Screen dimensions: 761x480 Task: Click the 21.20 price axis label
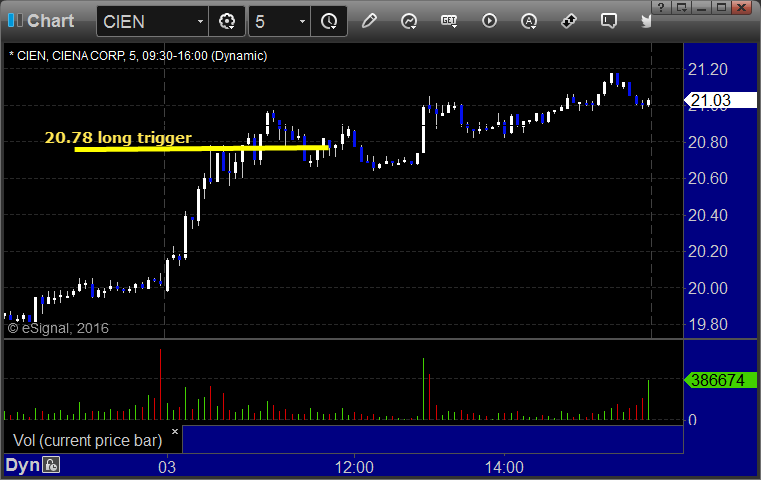click(x=708, y=69)
